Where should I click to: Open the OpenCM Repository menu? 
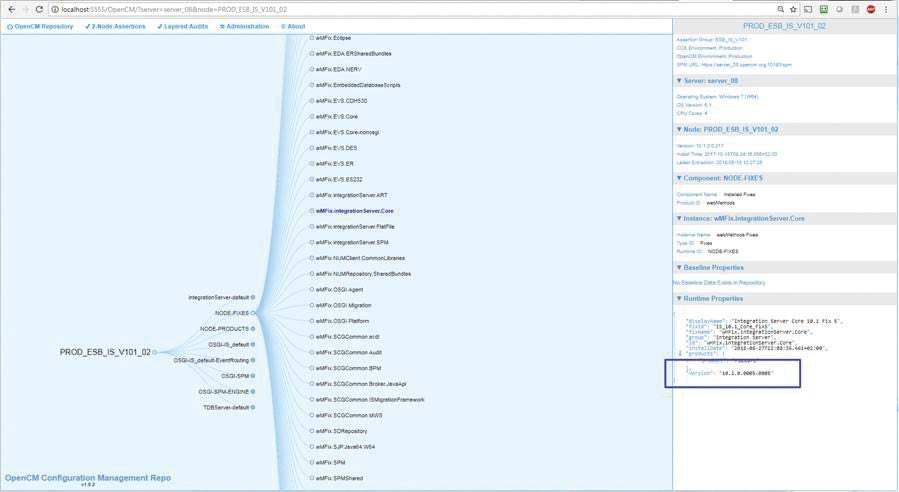click(40, 26)
